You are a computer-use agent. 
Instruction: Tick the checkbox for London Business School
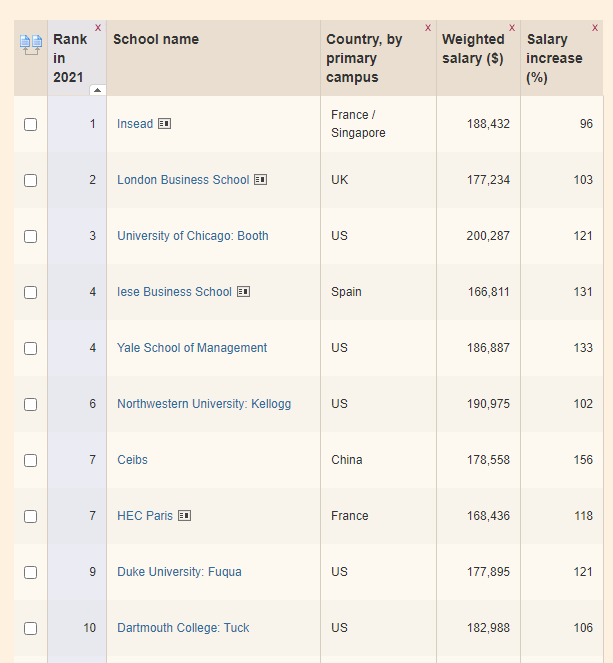(x=30, y=180)
